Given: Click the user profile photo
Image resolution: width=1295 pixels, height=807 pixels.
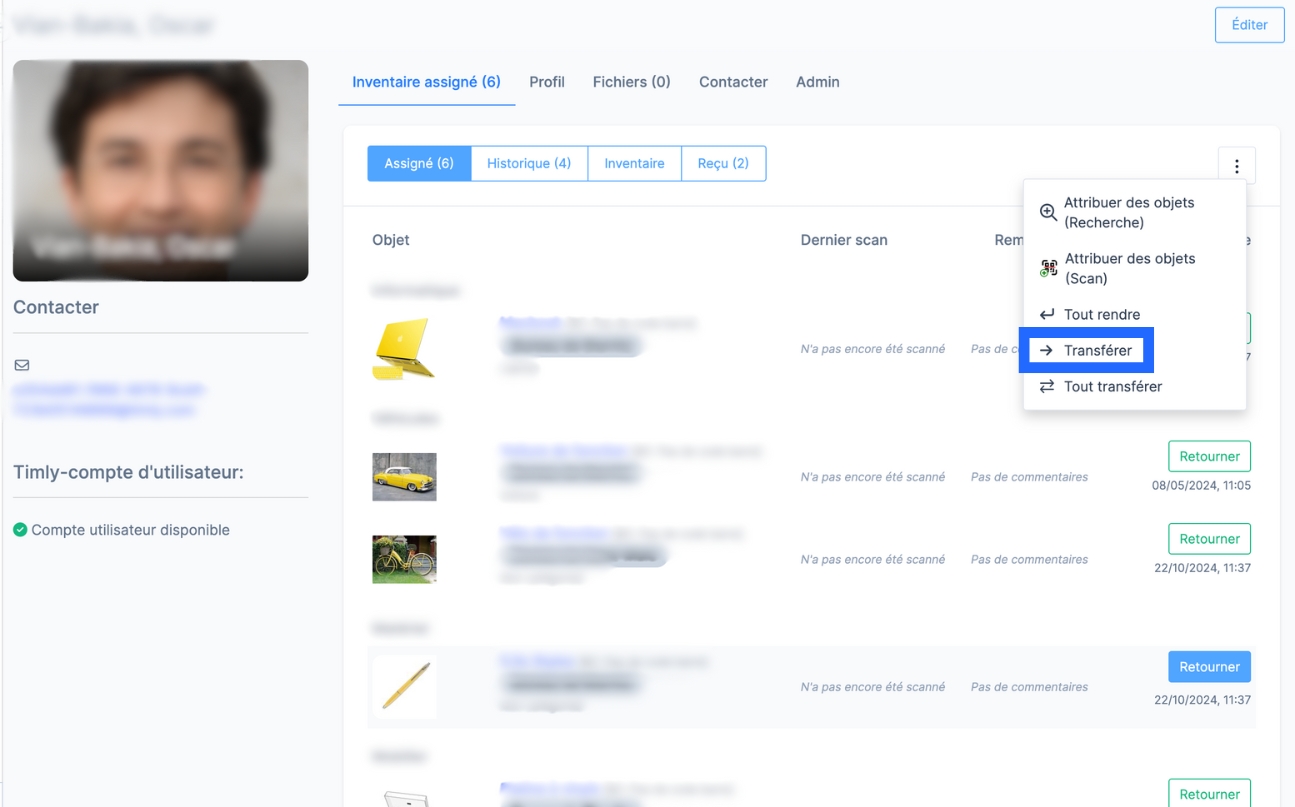Looking at the screenshot, I should (160, 170).
